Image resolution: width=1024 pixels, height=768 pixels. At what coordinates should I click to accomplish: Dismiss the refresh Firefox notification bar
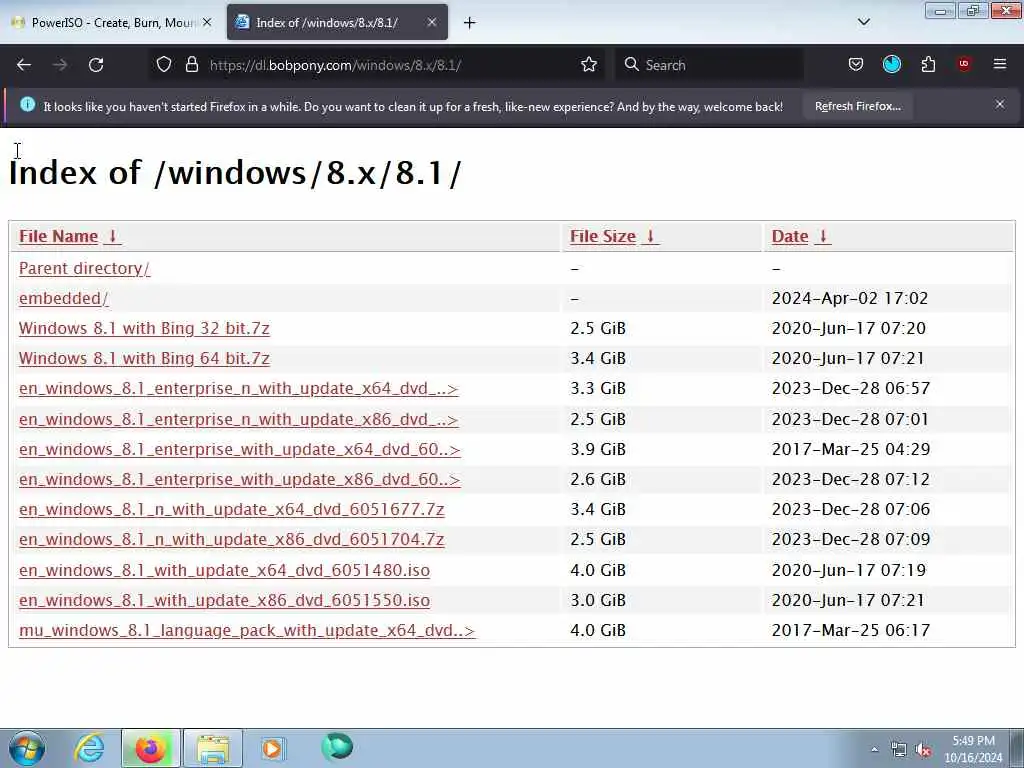tap(1000, 104)
